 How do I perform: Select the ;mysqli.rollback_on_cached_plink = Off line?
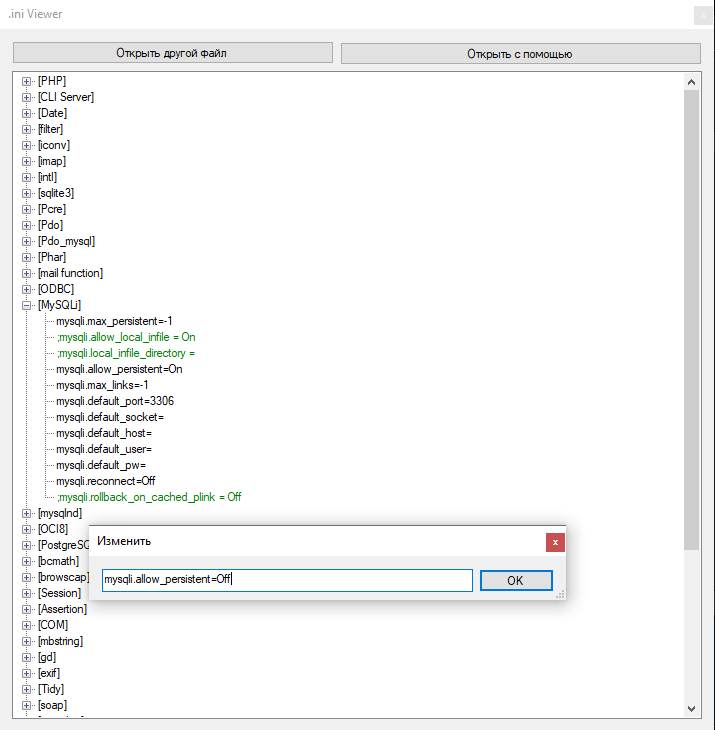pyautogui.click(x=149, y=497)
